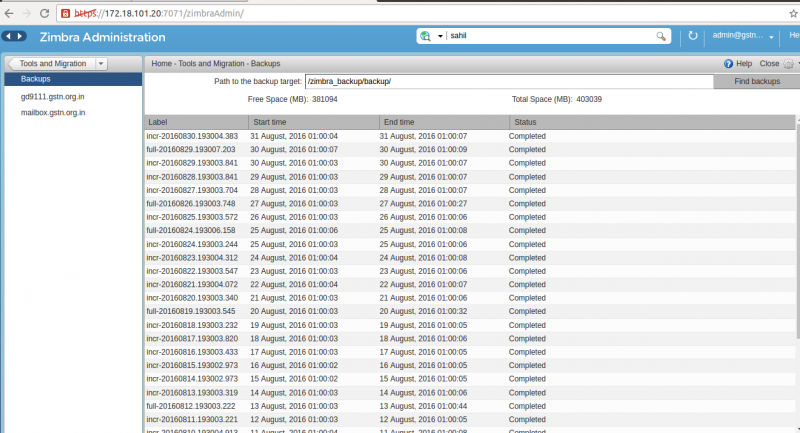Refresh Zimbra view with circular arrow icon
The image size is (800, 433).
tap(692, 36)
